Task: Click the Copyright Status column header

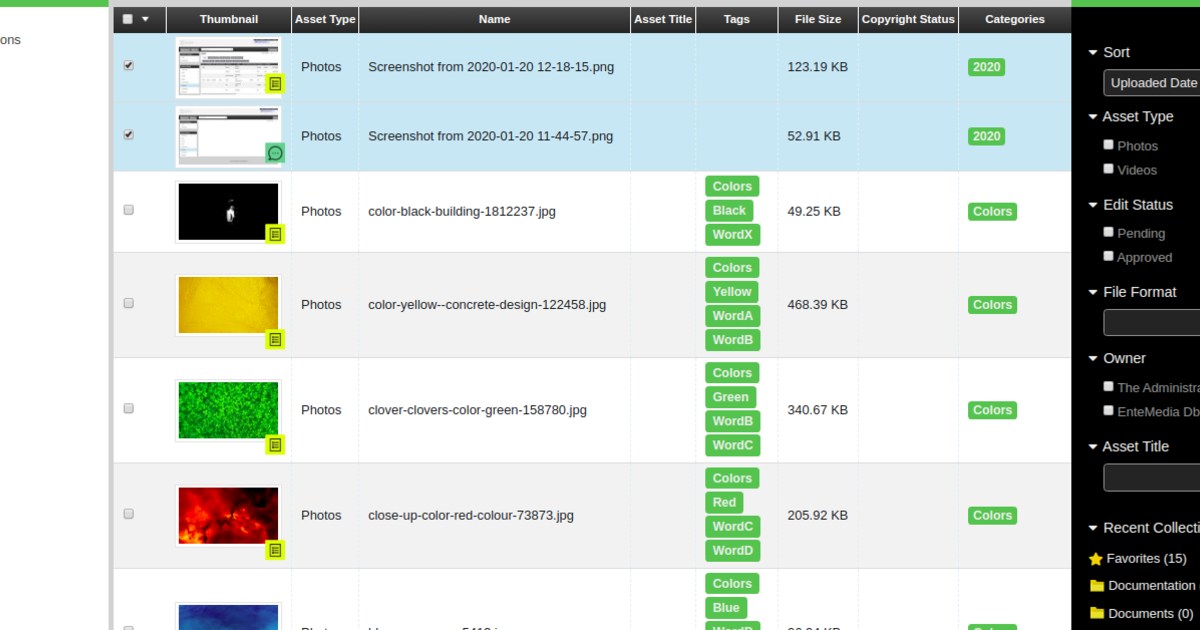Action: tap(908, 19)
